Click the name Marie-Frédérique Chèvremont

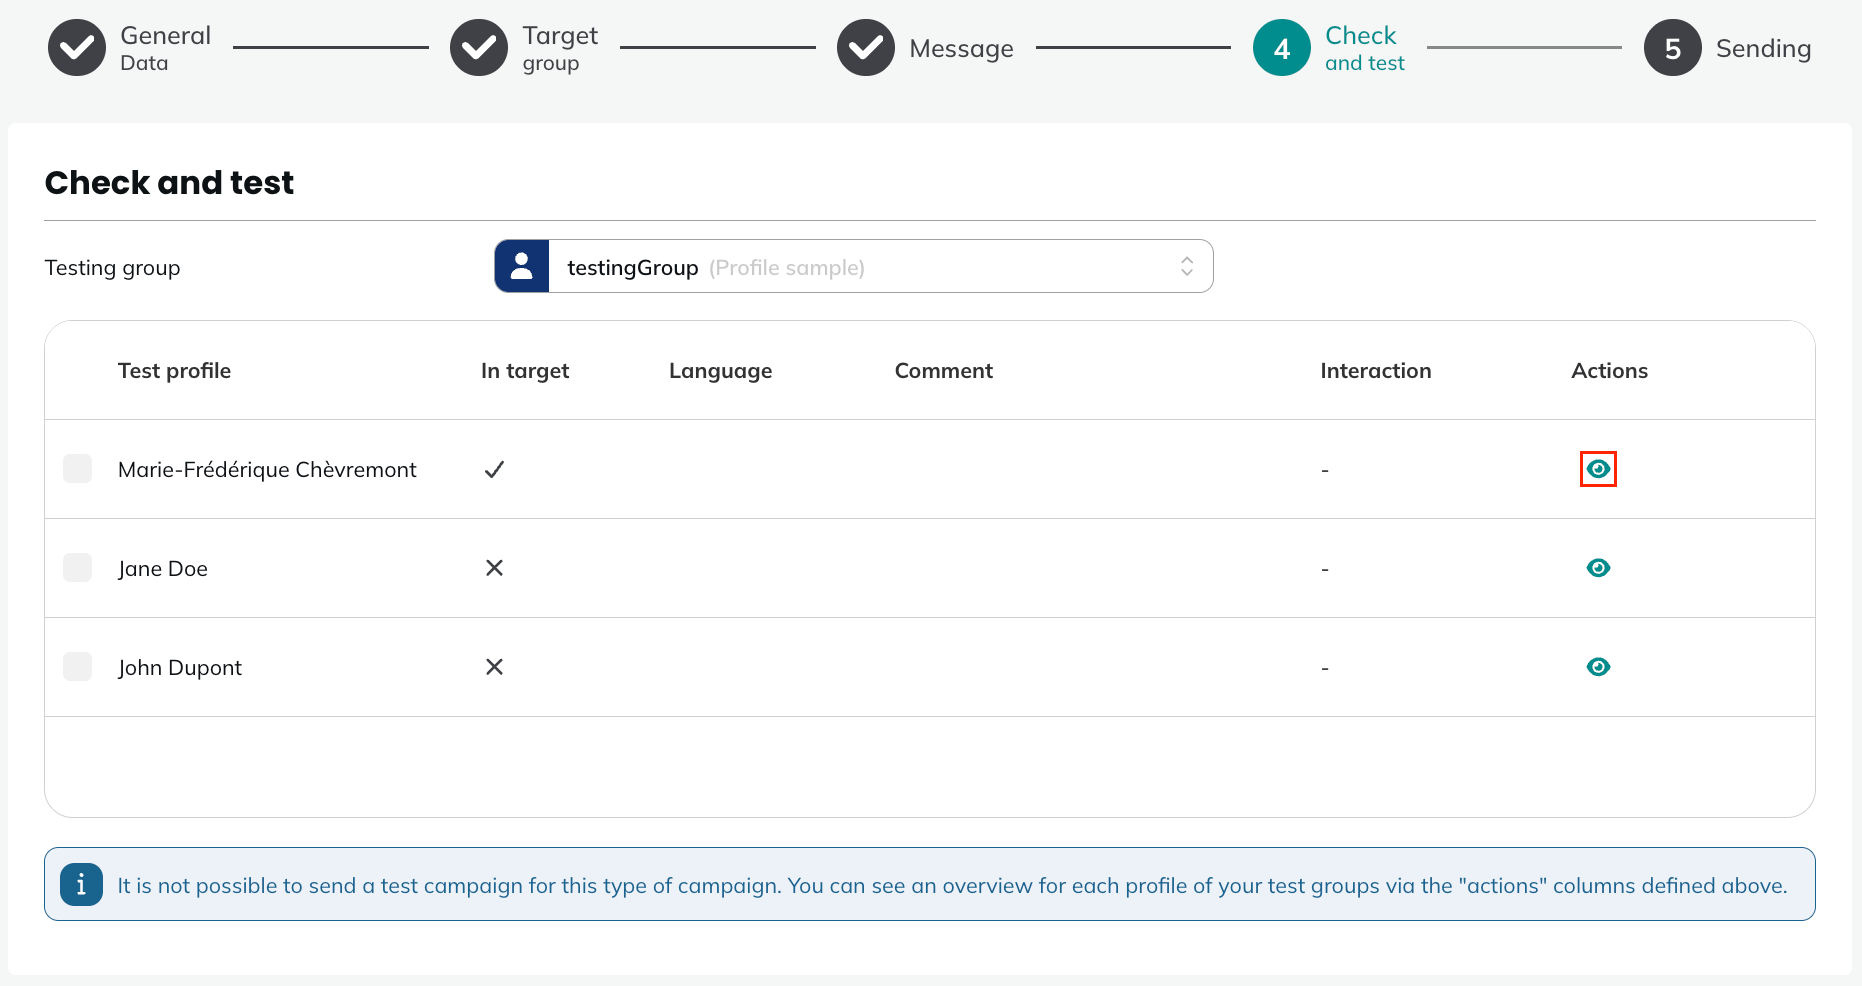coord(267,469)
